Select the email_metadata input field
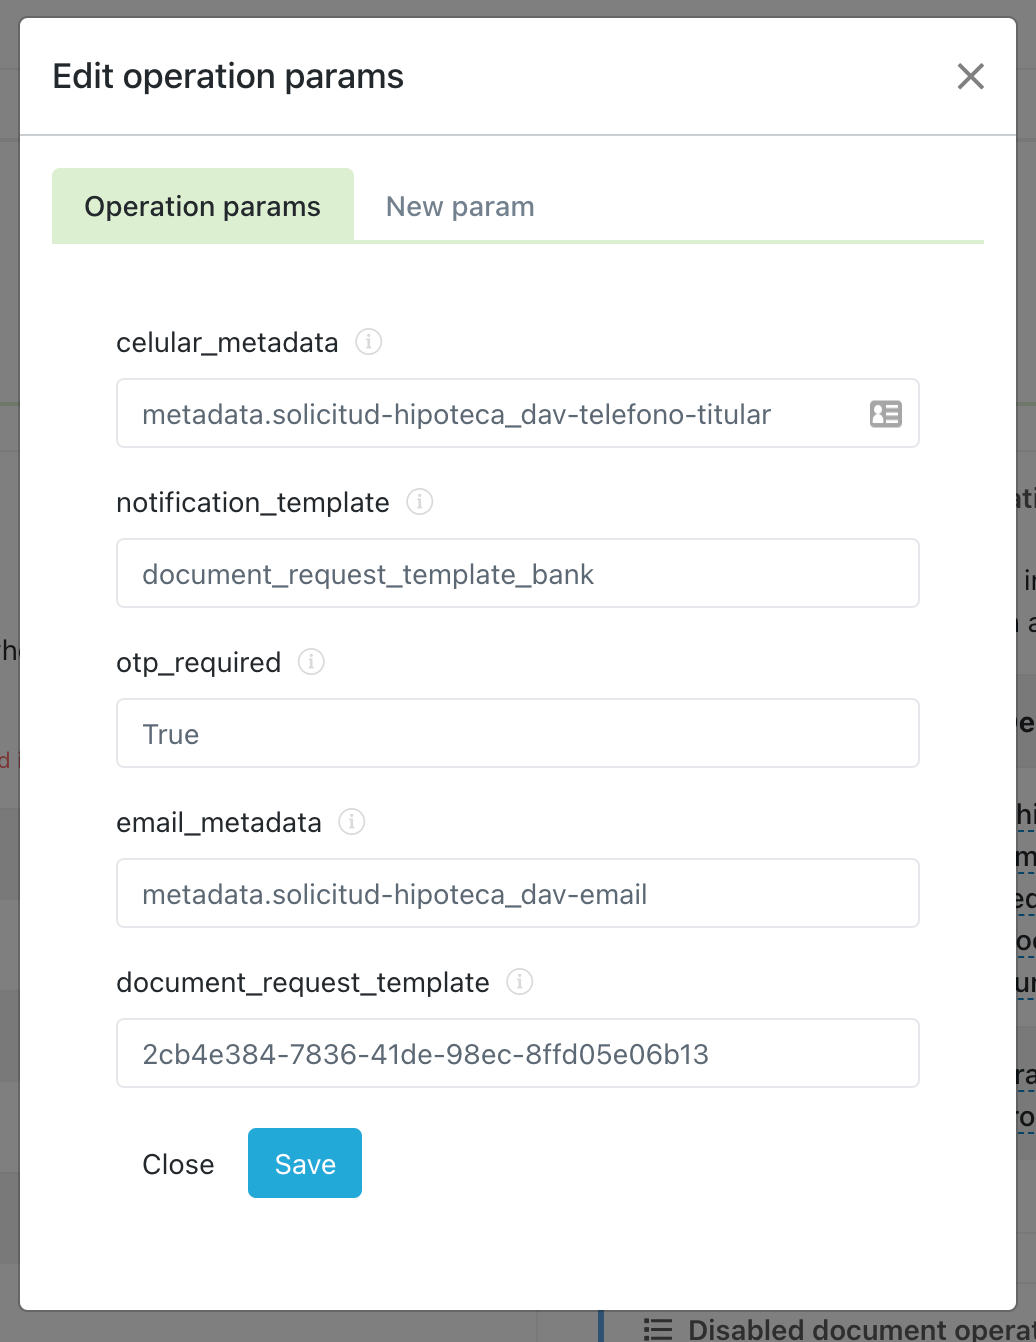This screenshot has height=1342, width=1036. (518, 894)
